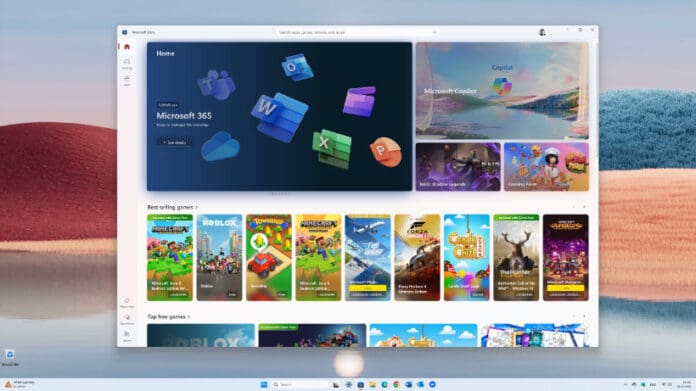Open Google Chrome from the taskbar
This screenshot has width=696, height=391.
(x=396, y=384)
